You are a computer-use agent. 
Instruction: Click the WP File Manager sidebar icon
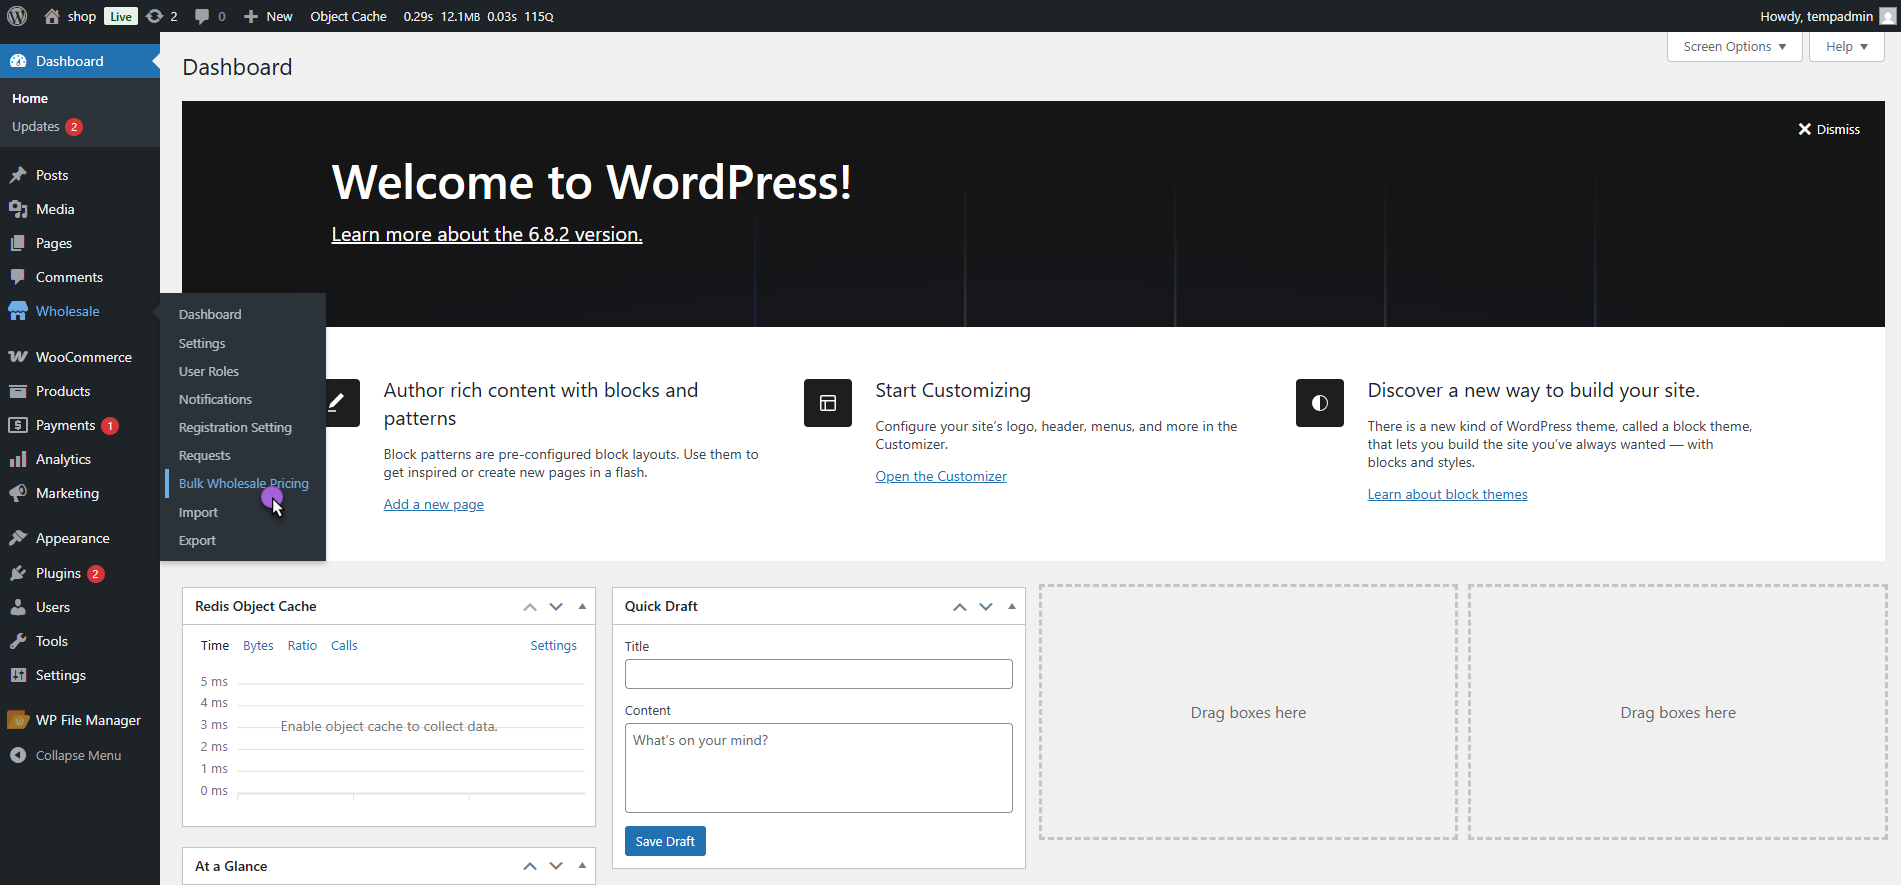[x=18, y=720]
